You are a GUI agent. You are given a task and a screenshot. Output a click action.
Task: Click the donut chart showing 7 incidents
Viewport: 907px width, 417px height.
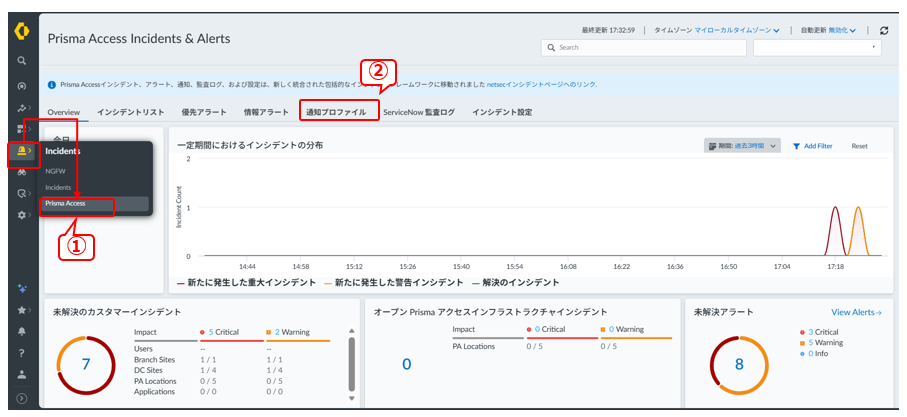(86, 364)
